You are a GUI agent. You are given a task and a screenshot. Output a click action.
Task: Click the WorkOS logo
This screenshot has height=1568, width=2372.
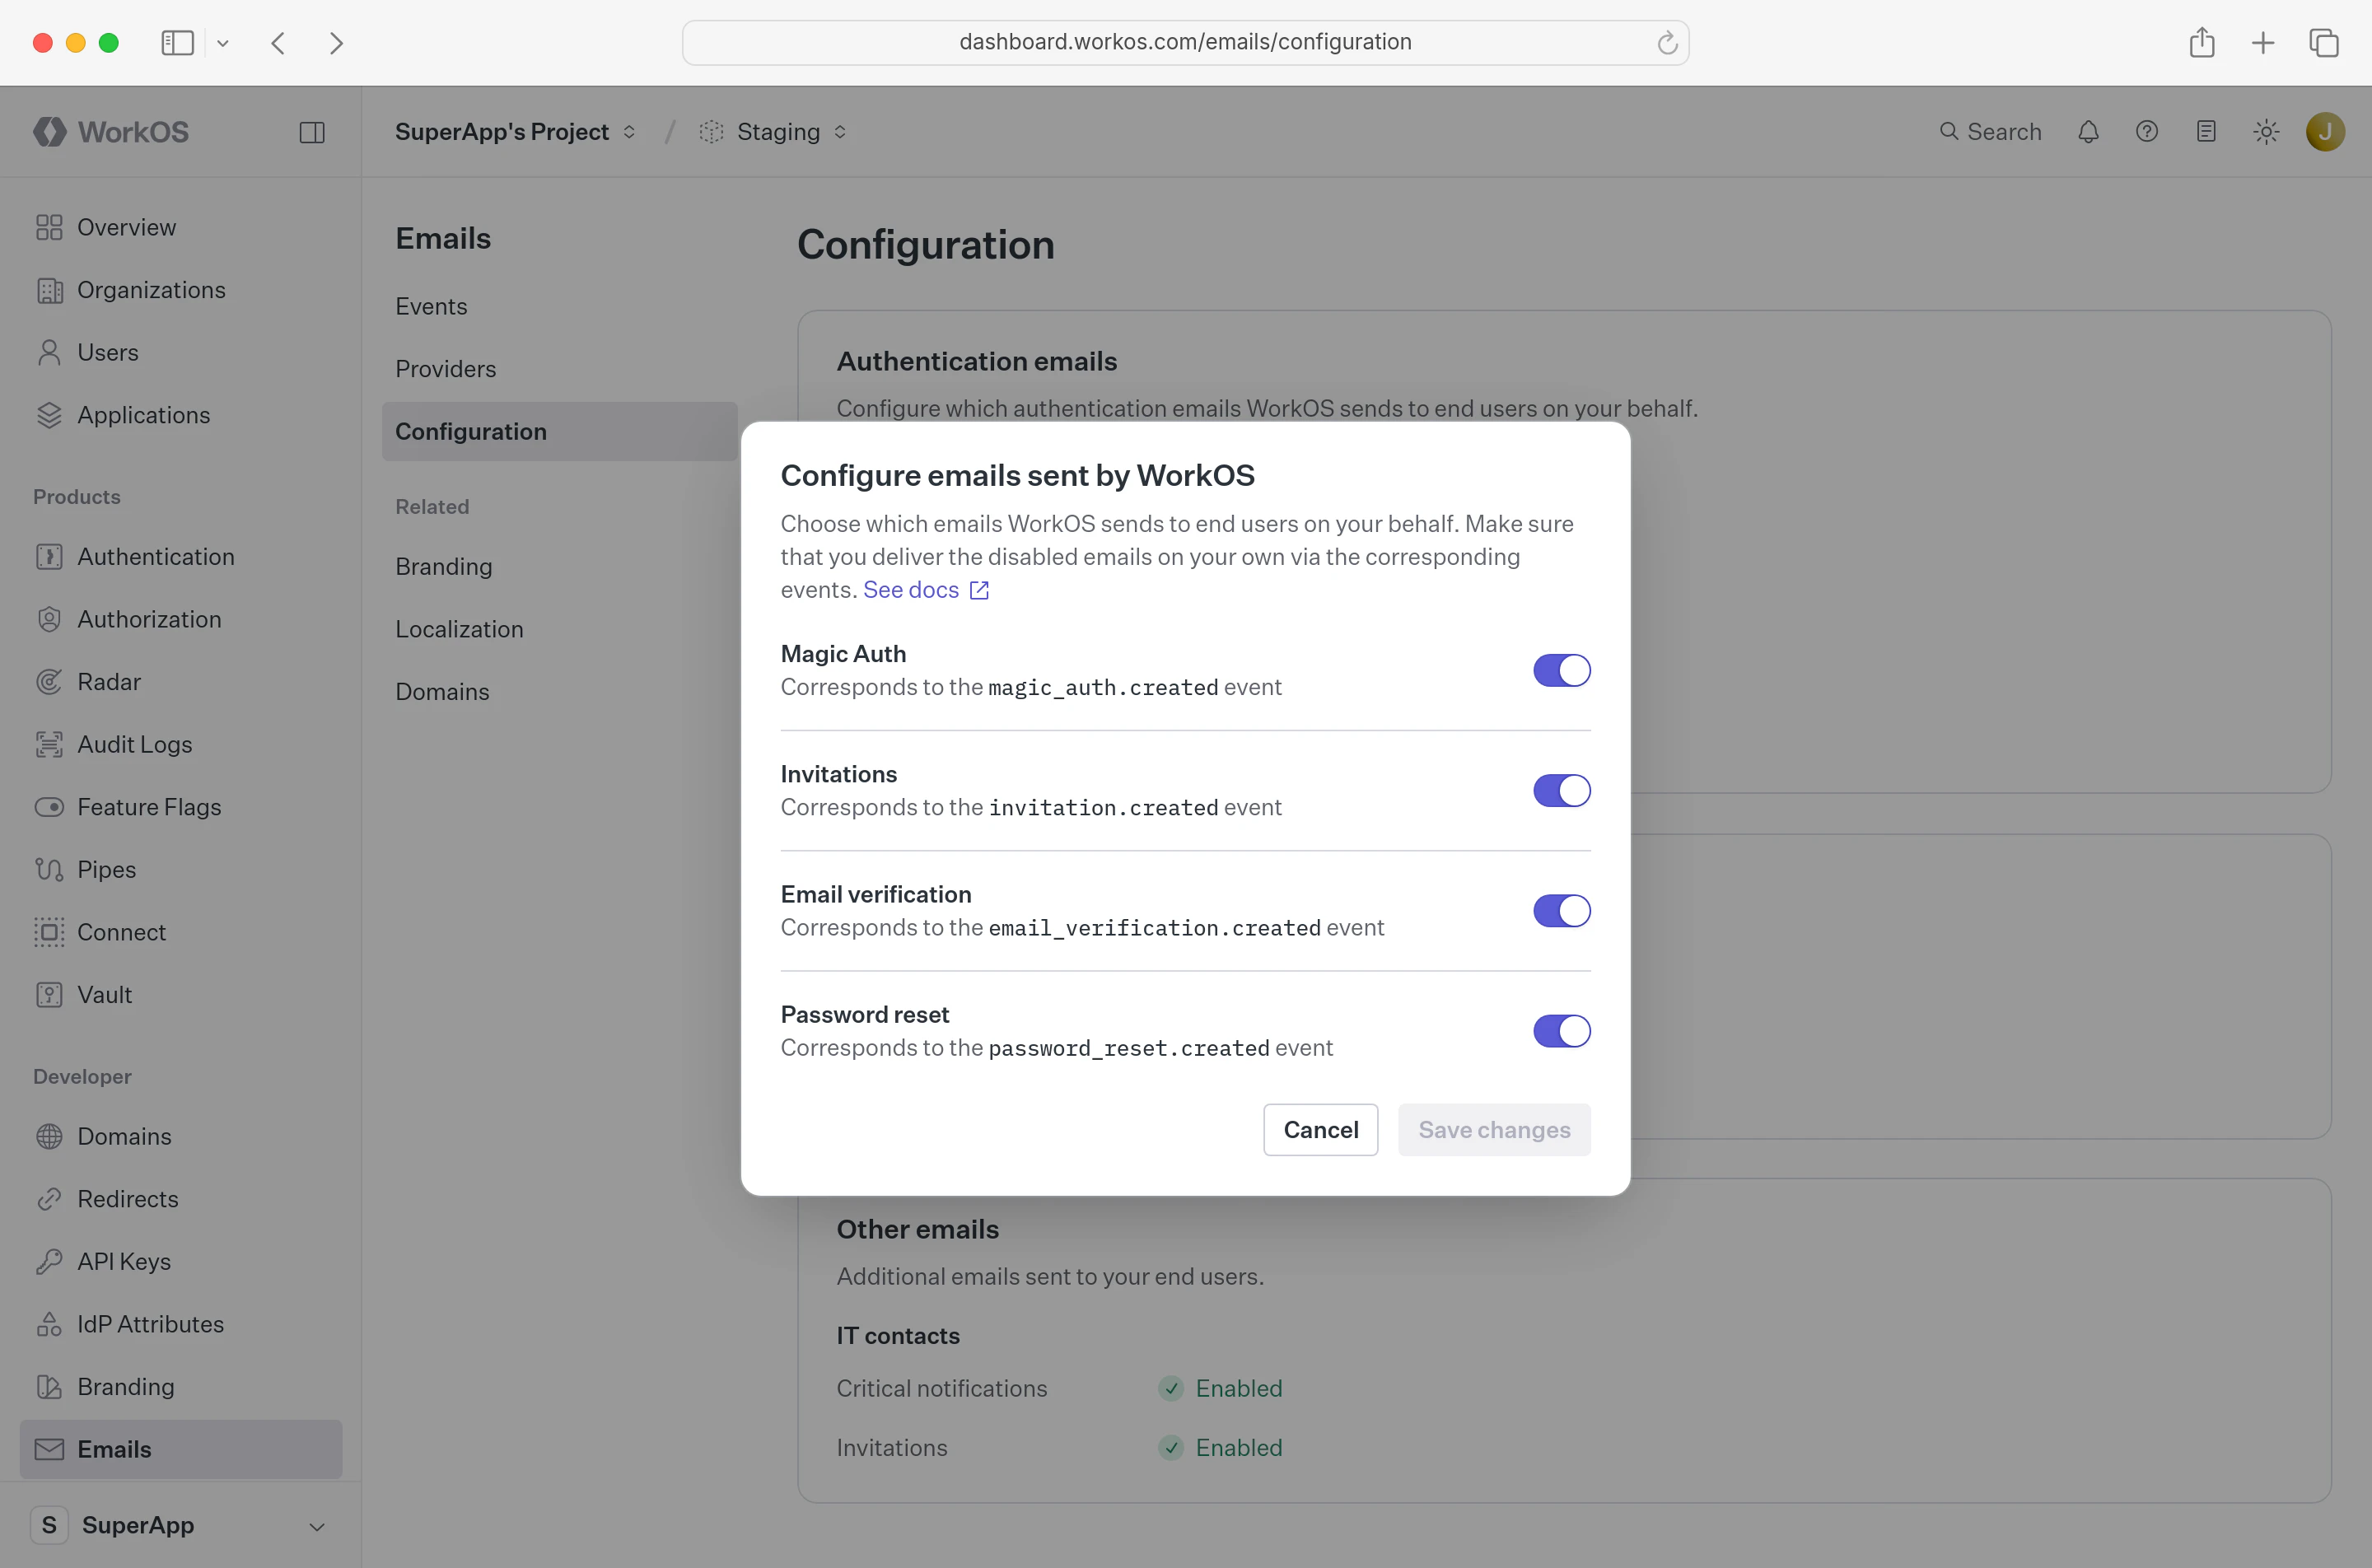pos(111,132)
